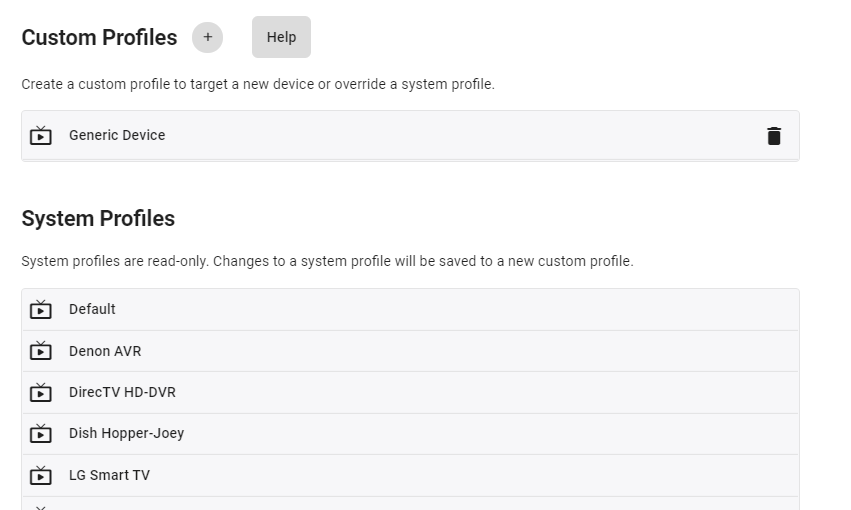
Task: Open the Default system profile label
Action: point(92,309)
